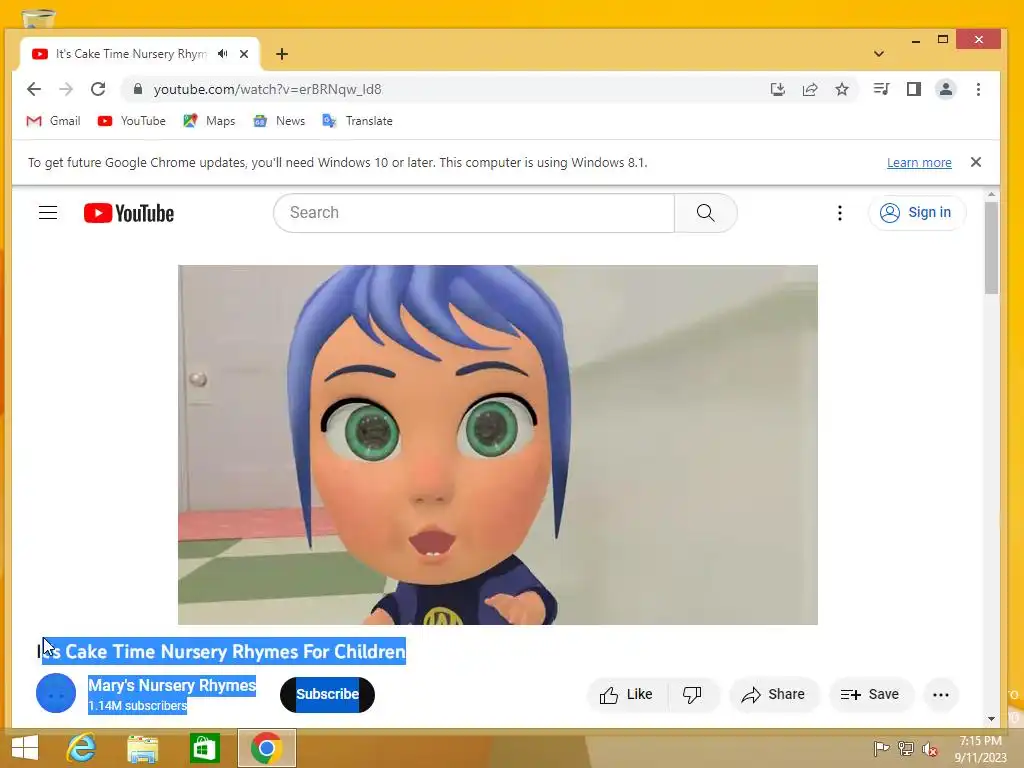The image size is (1024, 768).
Task: Click the video player to pause
Action: tap(498, 445)
